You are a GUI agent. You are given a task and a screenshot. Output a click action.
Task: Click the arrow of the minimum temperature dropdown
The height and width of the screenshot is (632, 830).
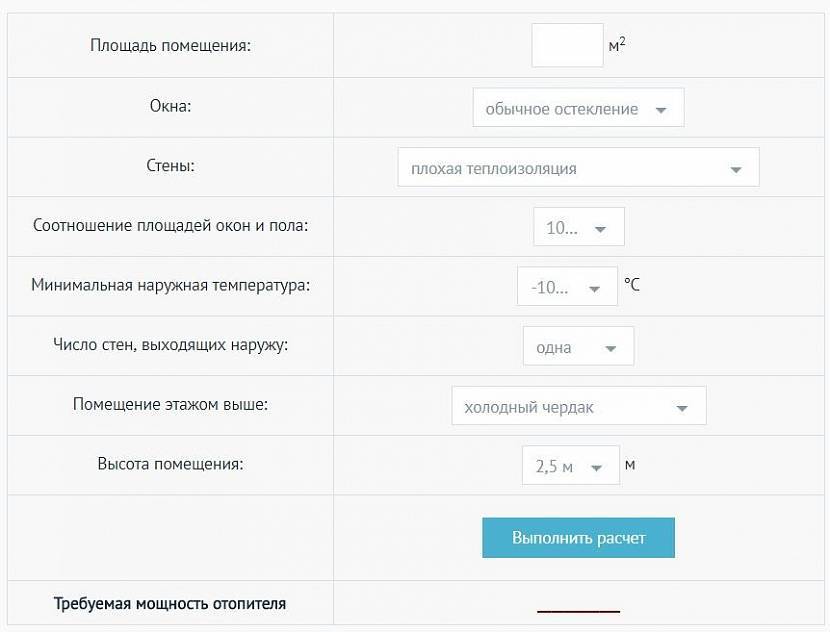click(x=595, y=288)
